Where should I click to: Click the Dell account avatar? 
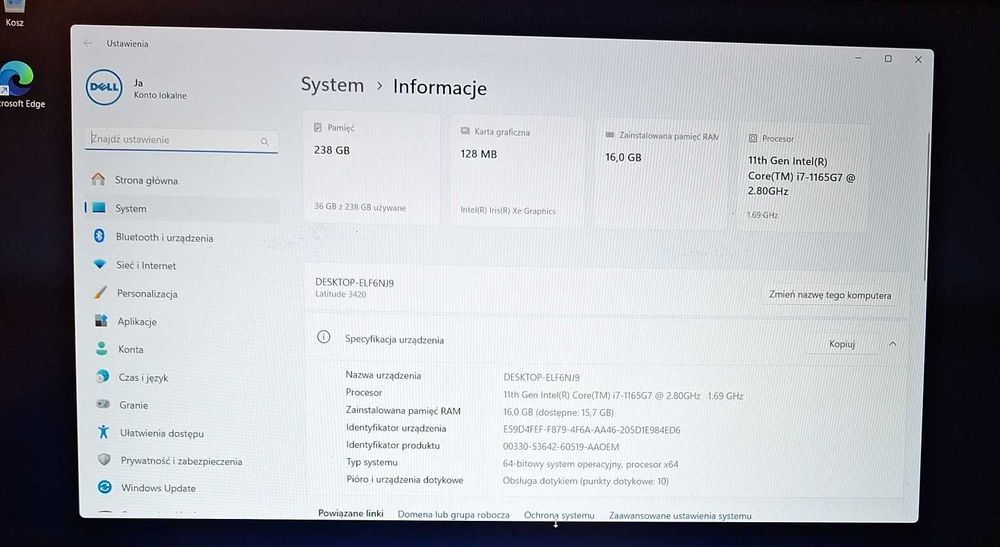[x=104, y=87]
